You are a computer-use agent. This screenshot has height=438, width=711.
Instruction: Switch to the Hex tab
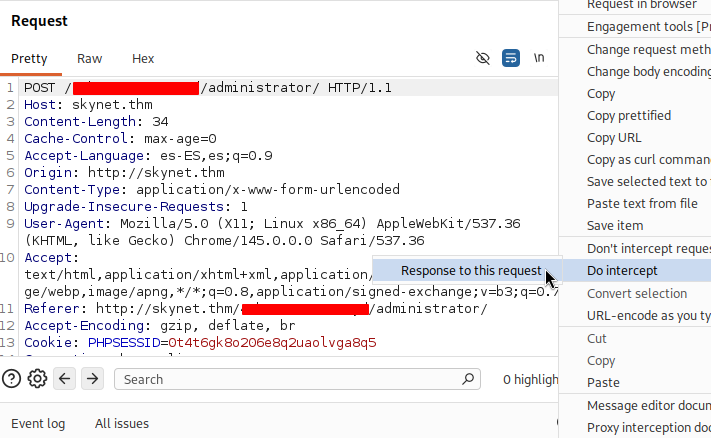point(143,58)
